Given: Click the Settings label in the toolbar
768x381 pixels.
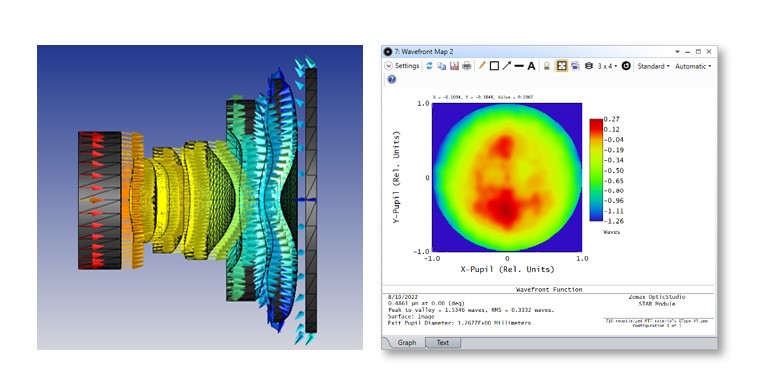Looking at the screenshot, I should pyautogui.click(x=407, y=66).
